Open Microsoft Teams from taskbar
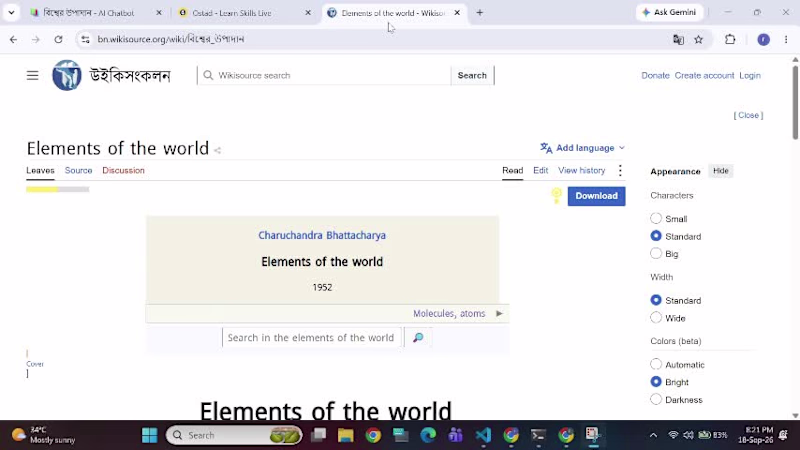The image size is (800, 450). tap(455, 435)
